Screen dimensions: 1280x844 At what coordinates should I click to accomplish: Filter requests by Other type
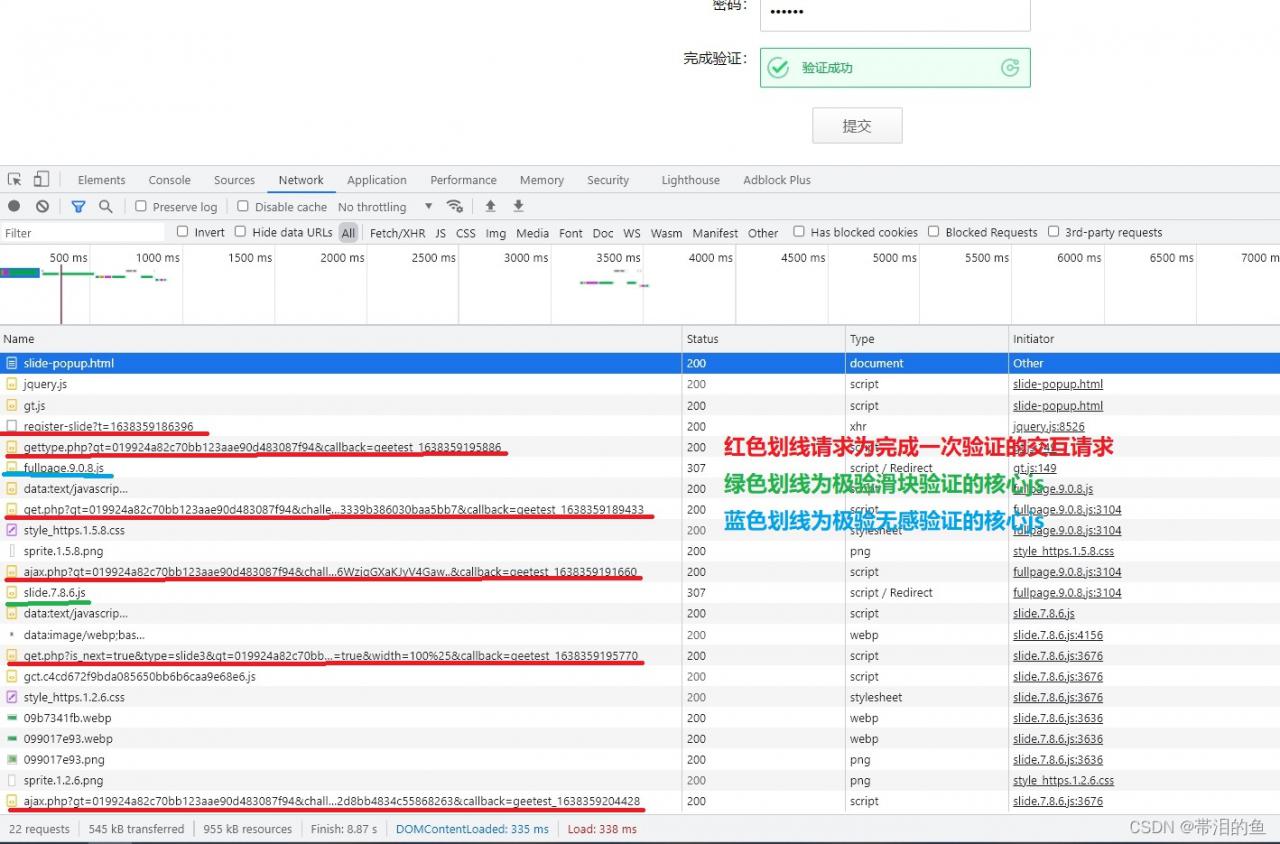click(x=763, y=233)
